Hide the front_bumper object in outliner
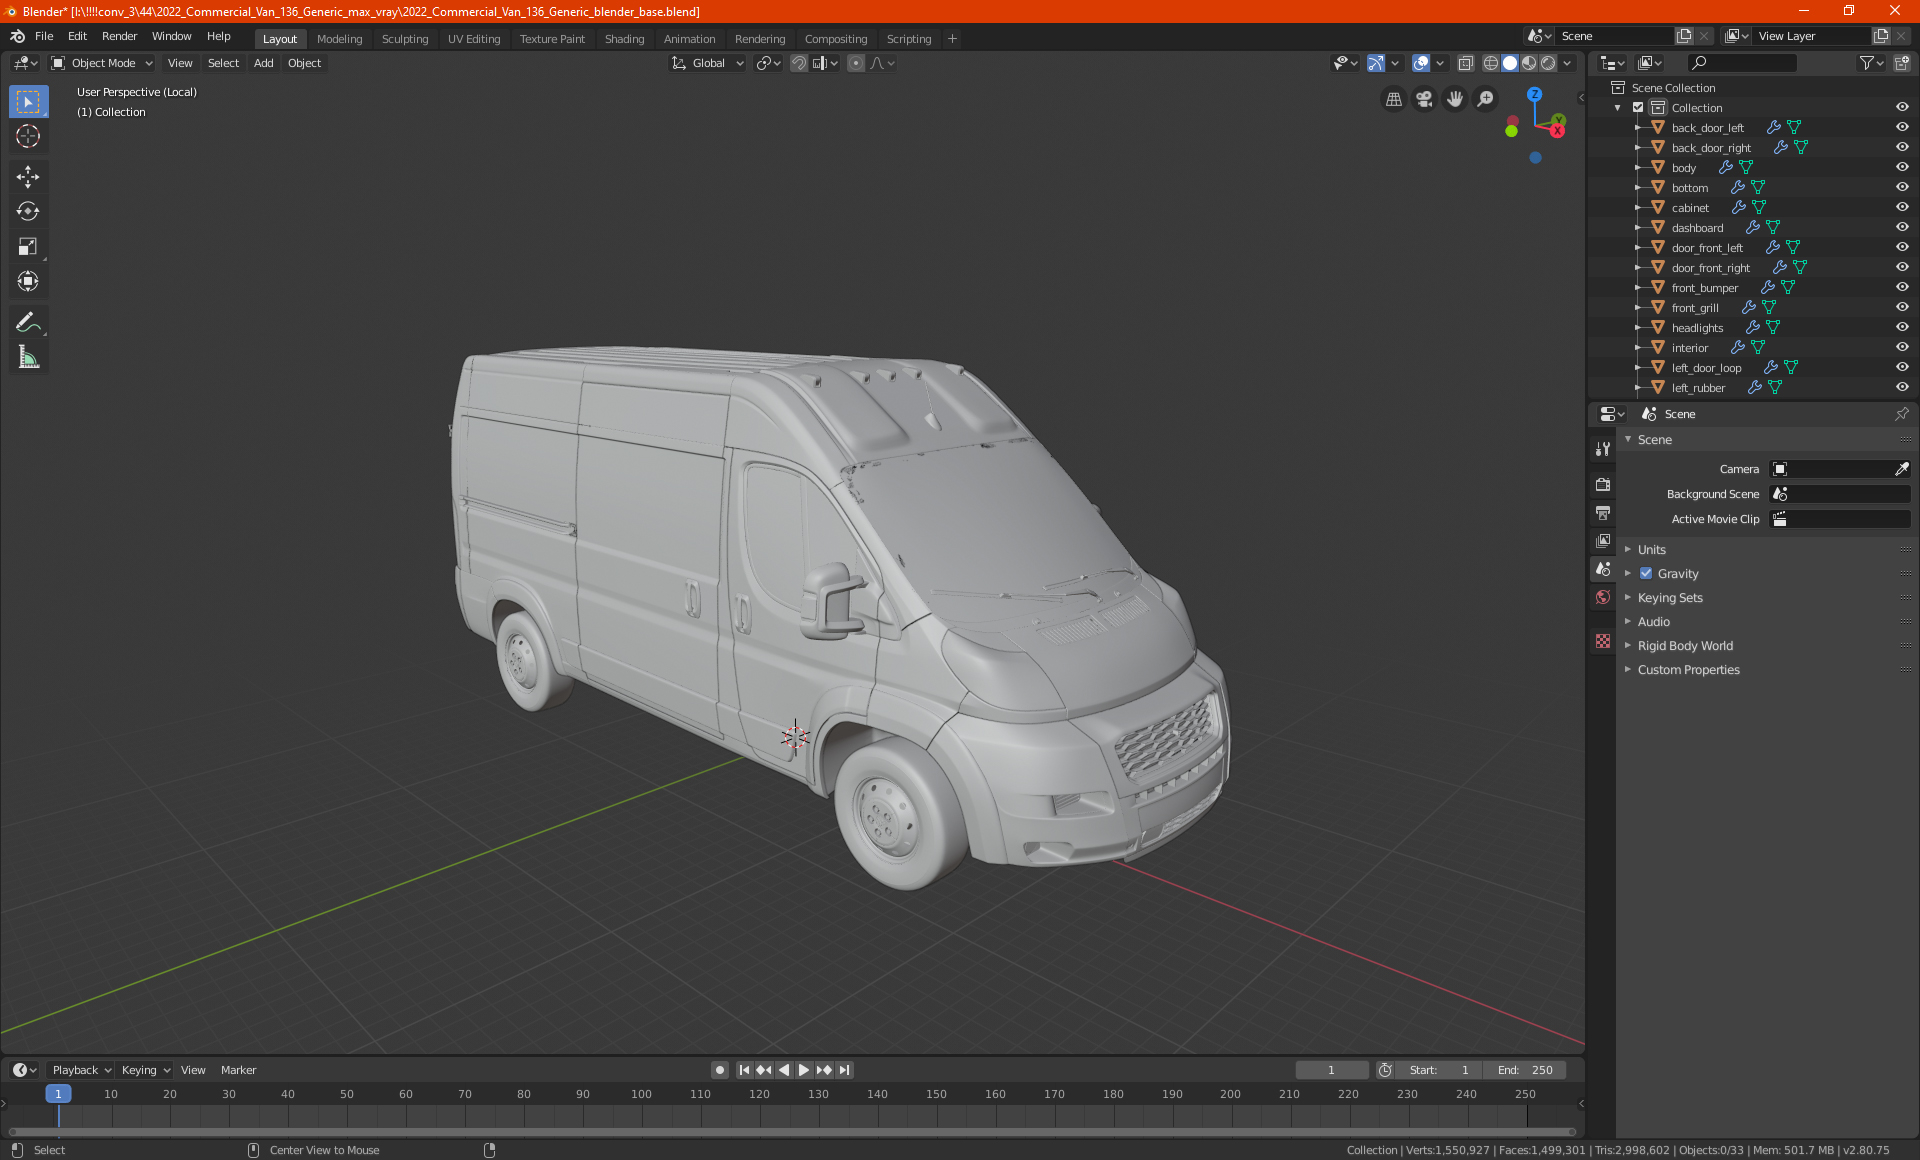Image resolution: width=1920 pixels, height=1160 pixels. 1901,287
